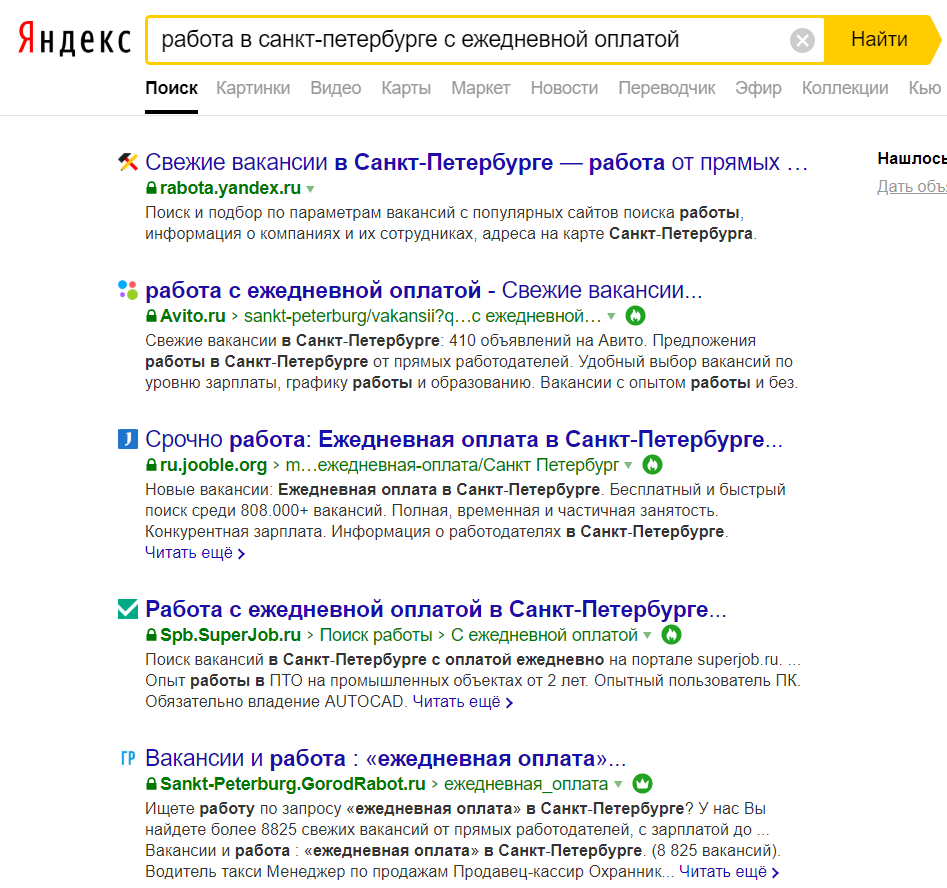Click green crown badge on GorodRabot result
This screenshot has width=947, height=888.
[643, 783]
